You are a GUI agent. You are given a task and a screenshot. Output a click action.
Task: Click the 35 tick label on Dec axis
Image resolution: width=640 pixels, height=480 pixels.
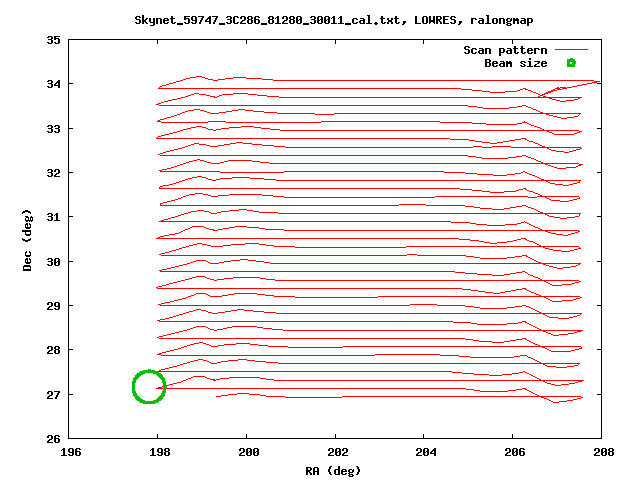tap(53, 40)
